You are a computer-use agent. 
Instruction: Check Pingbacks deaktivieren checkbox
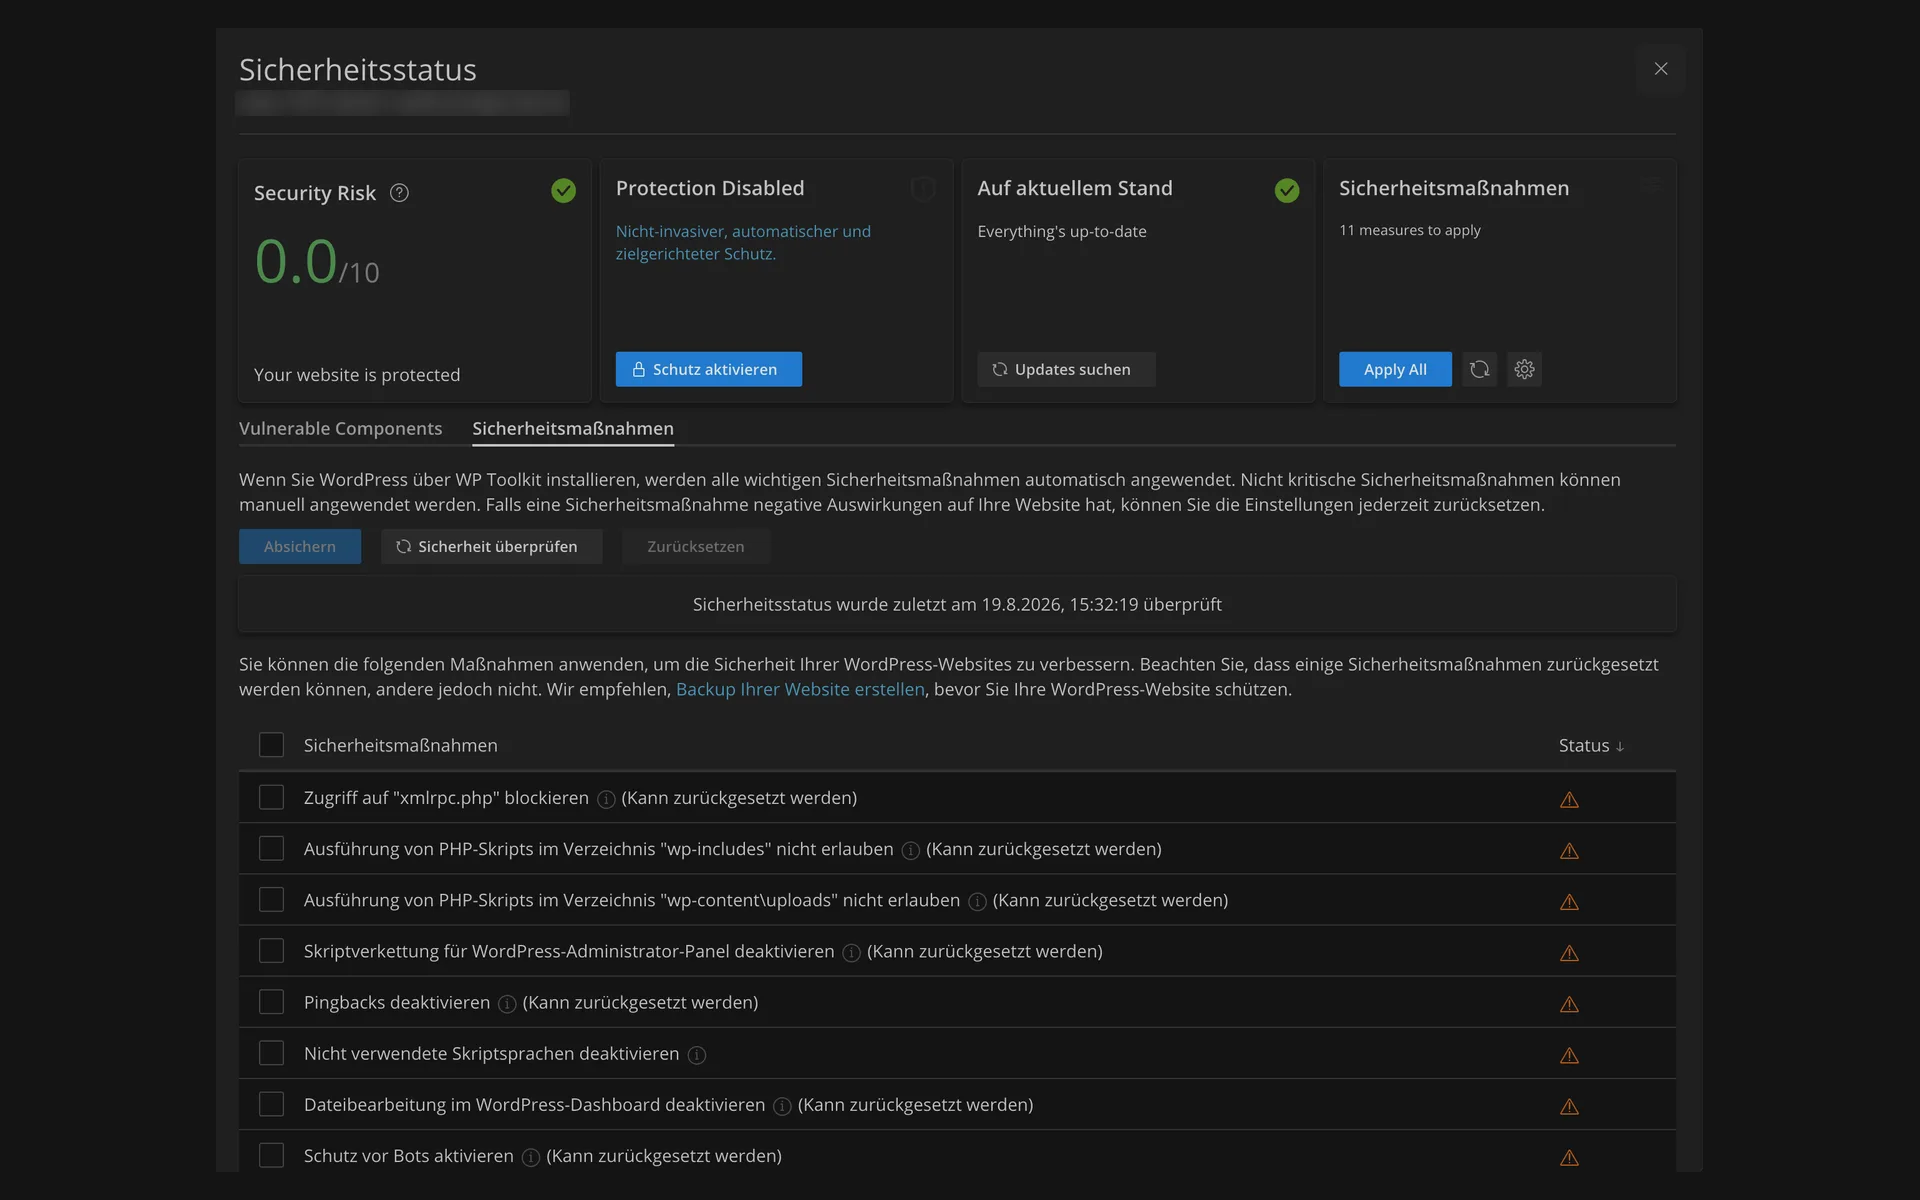pyautogui.click(x=271, y=1001)
